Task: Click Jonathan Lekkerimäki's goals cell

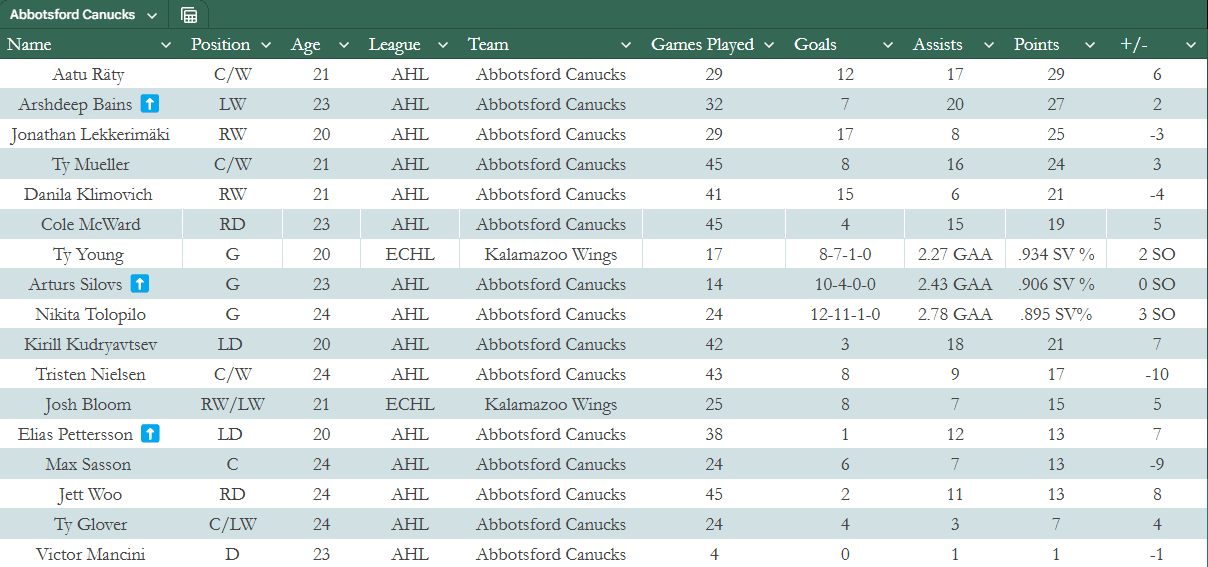Action: click(845, 134)
